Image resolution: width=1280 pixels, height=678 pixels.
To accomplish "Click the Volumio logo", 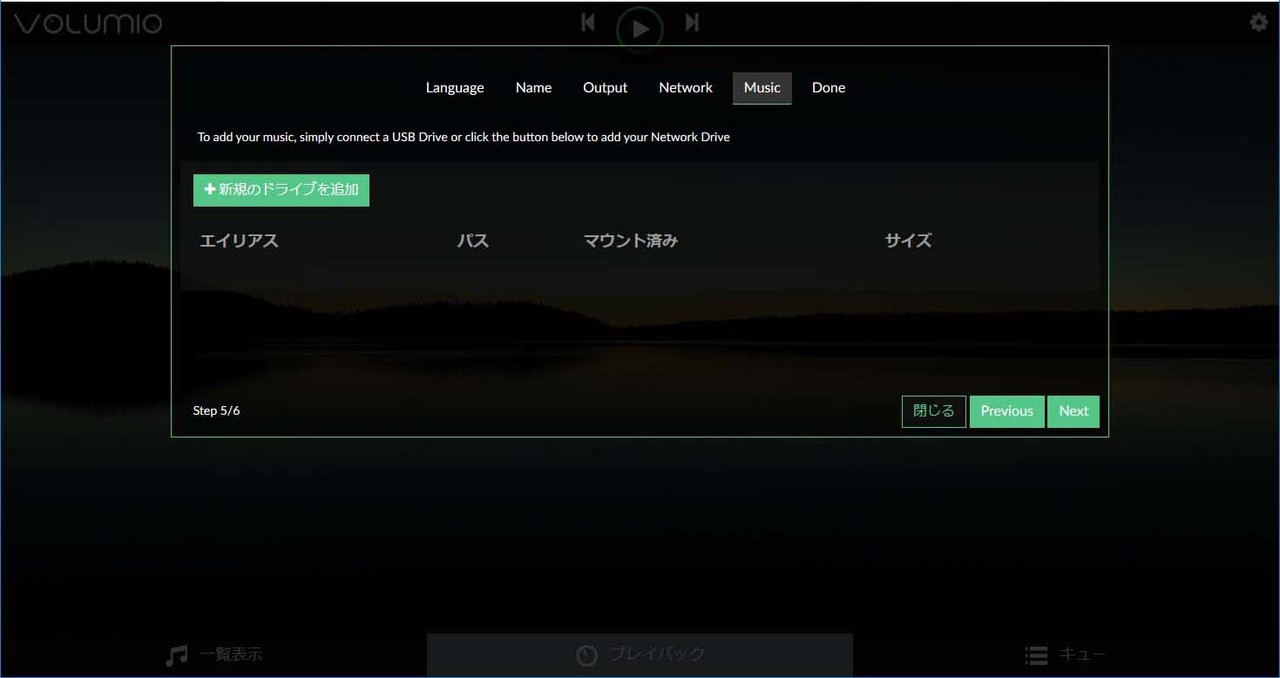I will pyautogui.click(x=87, y=22).
